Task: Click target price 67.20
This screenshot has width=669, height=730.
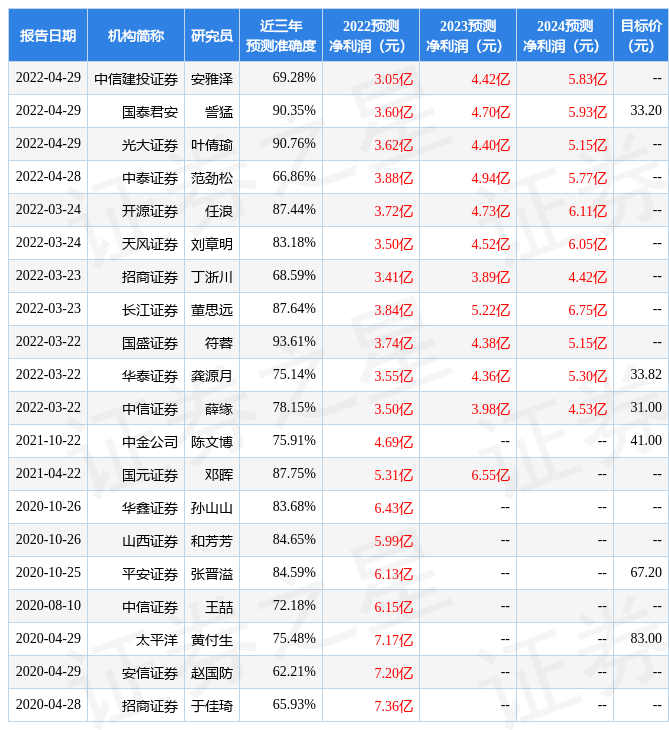Action: click(646, 572)
